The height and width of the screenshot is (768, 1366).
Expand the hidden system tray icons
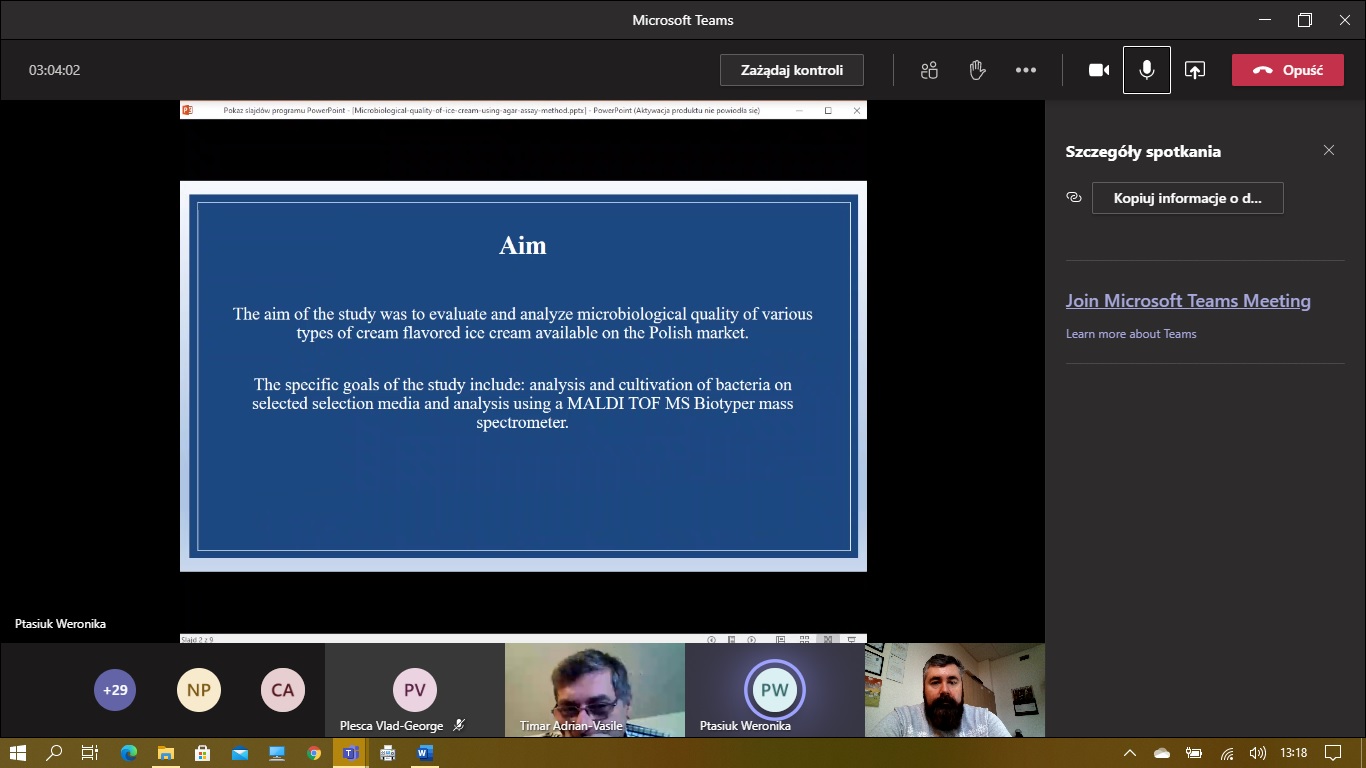(x=1130, y=753)
